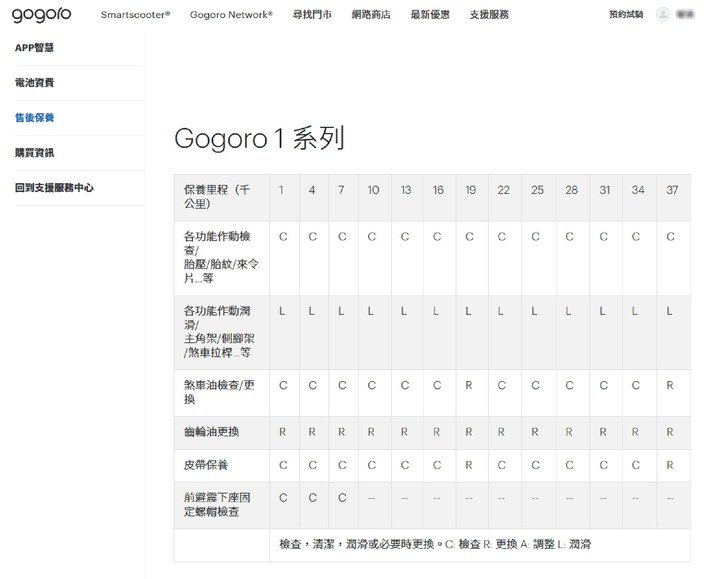This screenshot has height=579, width=720.
Task: Click mileage column header 4
Action: pos(312,190)
